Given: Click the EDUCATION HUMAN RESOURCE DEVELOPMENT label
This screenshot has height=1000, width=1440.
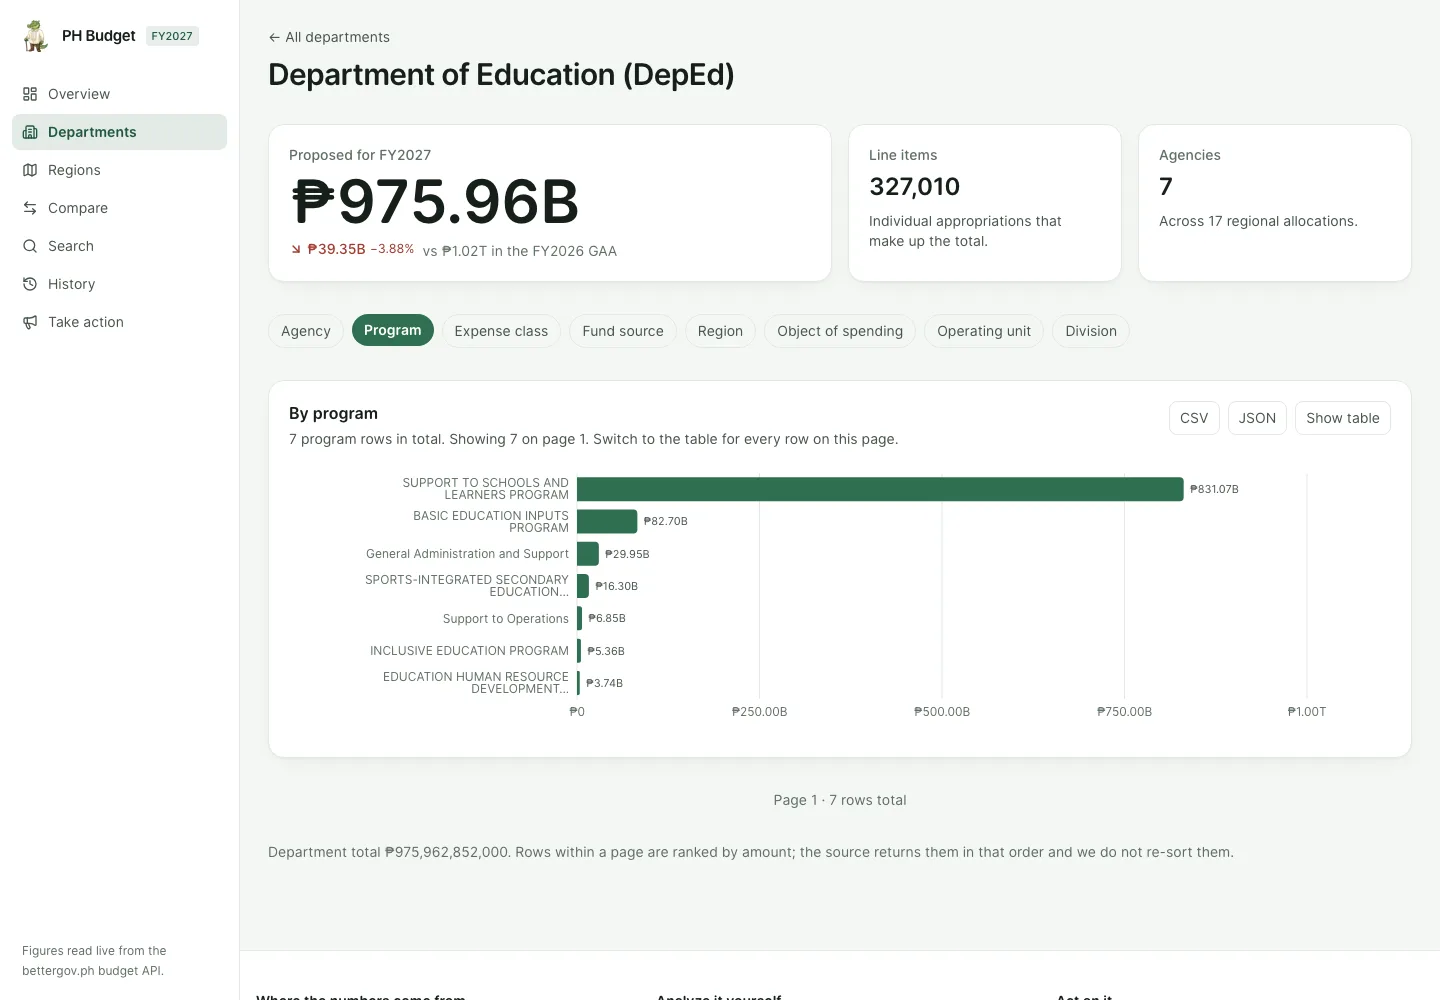Looking at the screenshot, I should 475,683.
